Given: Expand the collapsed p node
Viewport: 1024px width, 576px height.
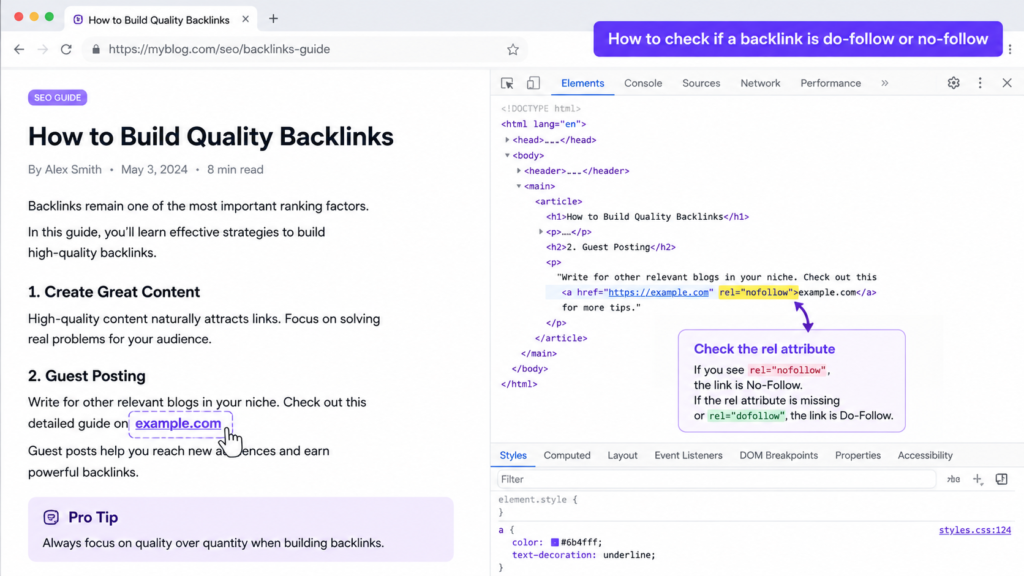Looking at the screenshot, I should tap(541, 232).
